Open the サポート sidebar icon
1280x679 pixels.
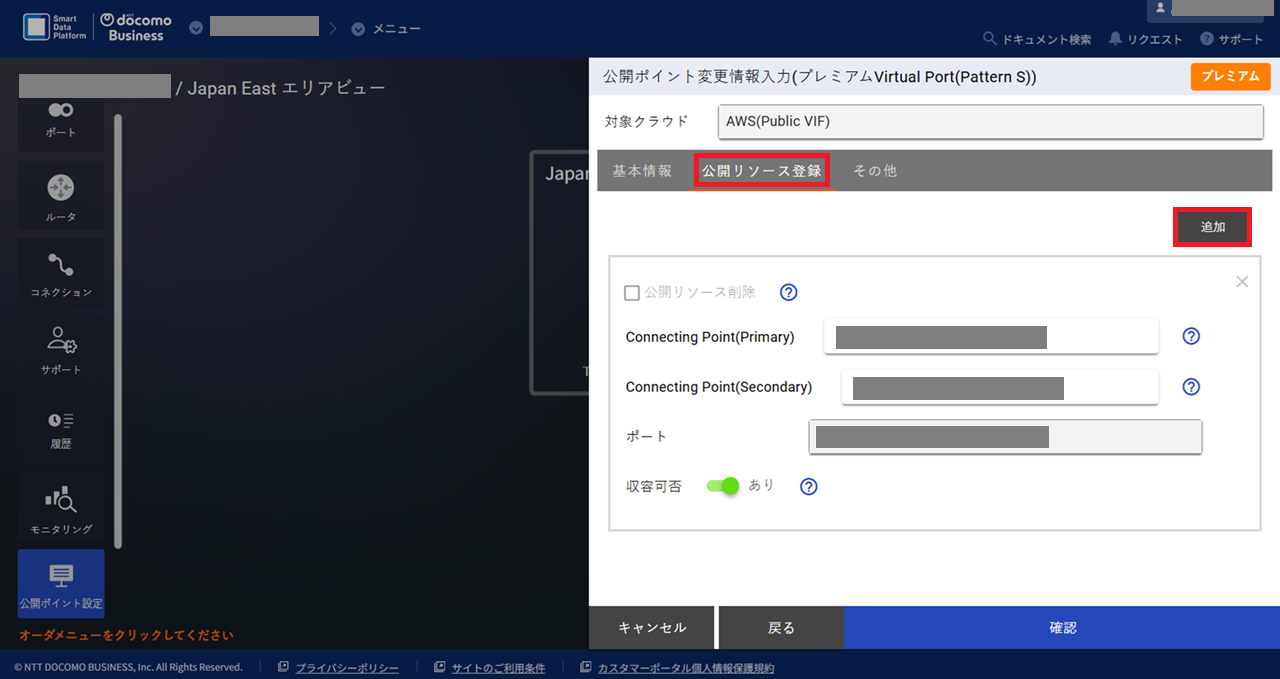click(x=61, y=350)
